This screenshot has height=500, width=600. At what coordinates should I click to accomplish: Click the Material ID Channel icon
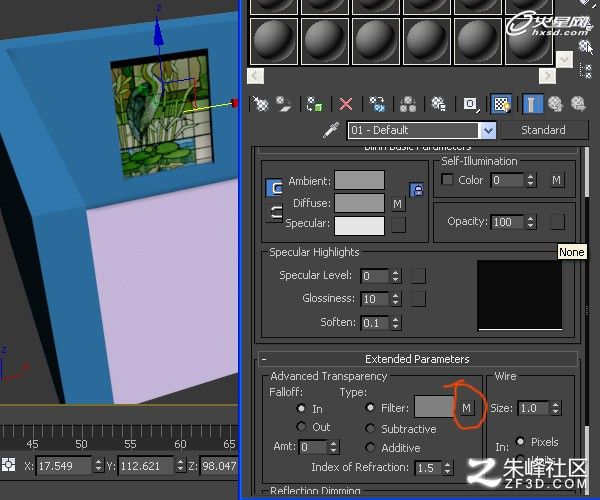471,104
